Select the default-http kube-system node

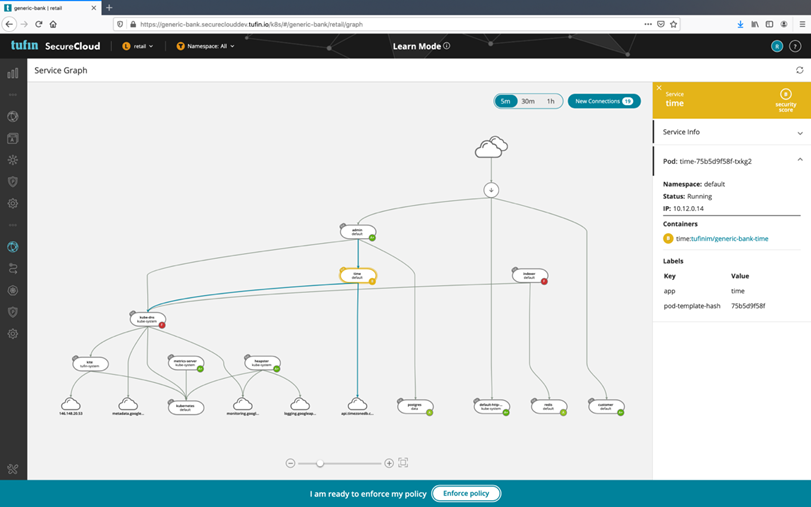click(491, 407)
